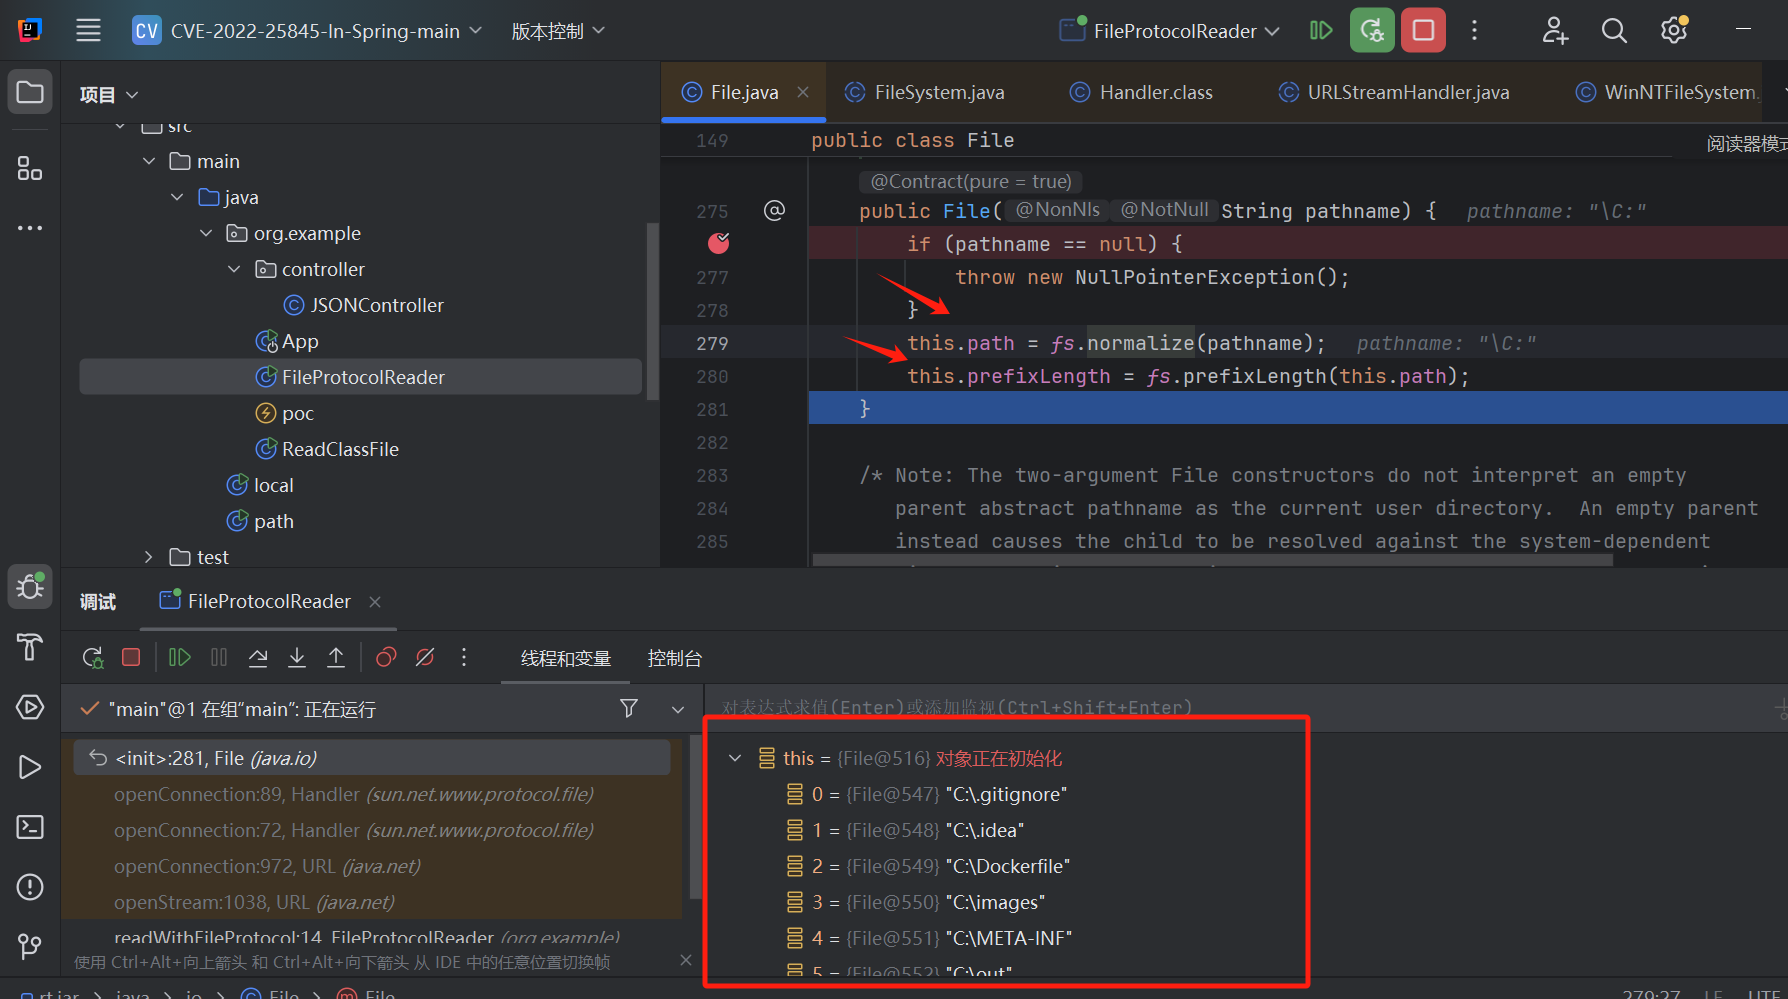Open the Problems tool window icon
The width and height of the screenshot is (1788, 999).
(30, 887)
